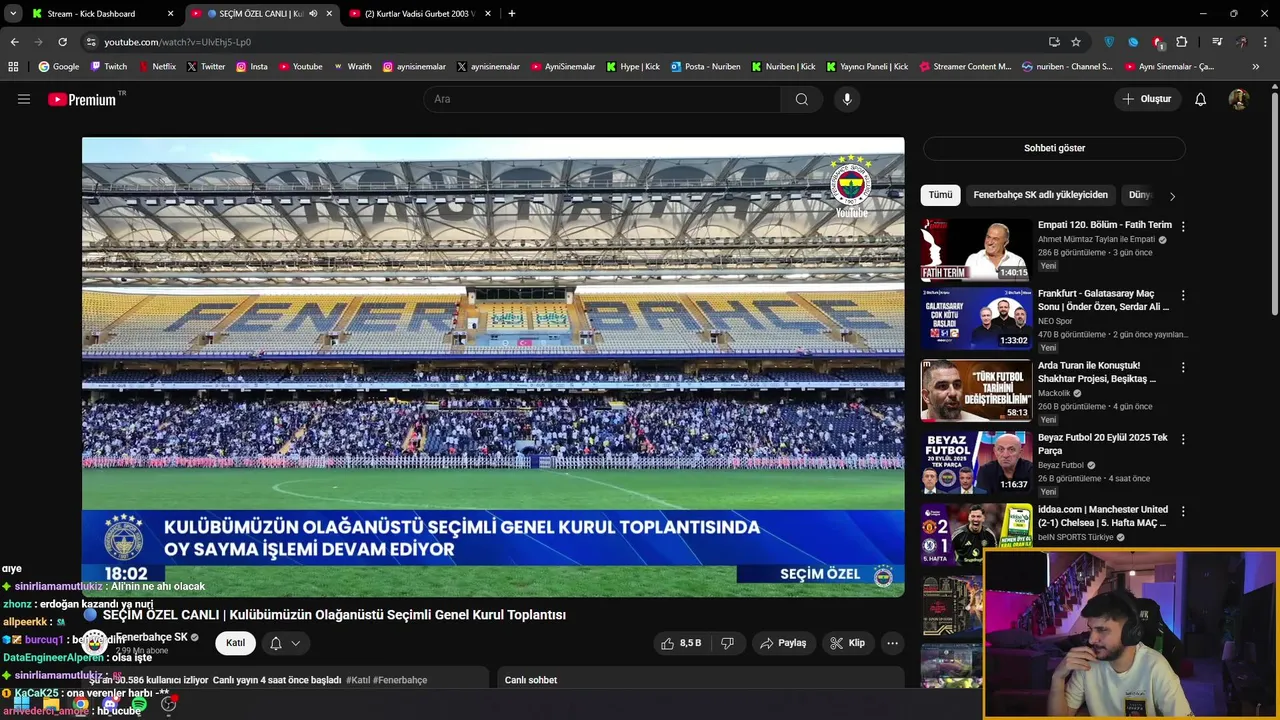Open the YouTube hamburger guide menu
The width and height of the screenshot is (1280, 720).
[x=24, y=99]
